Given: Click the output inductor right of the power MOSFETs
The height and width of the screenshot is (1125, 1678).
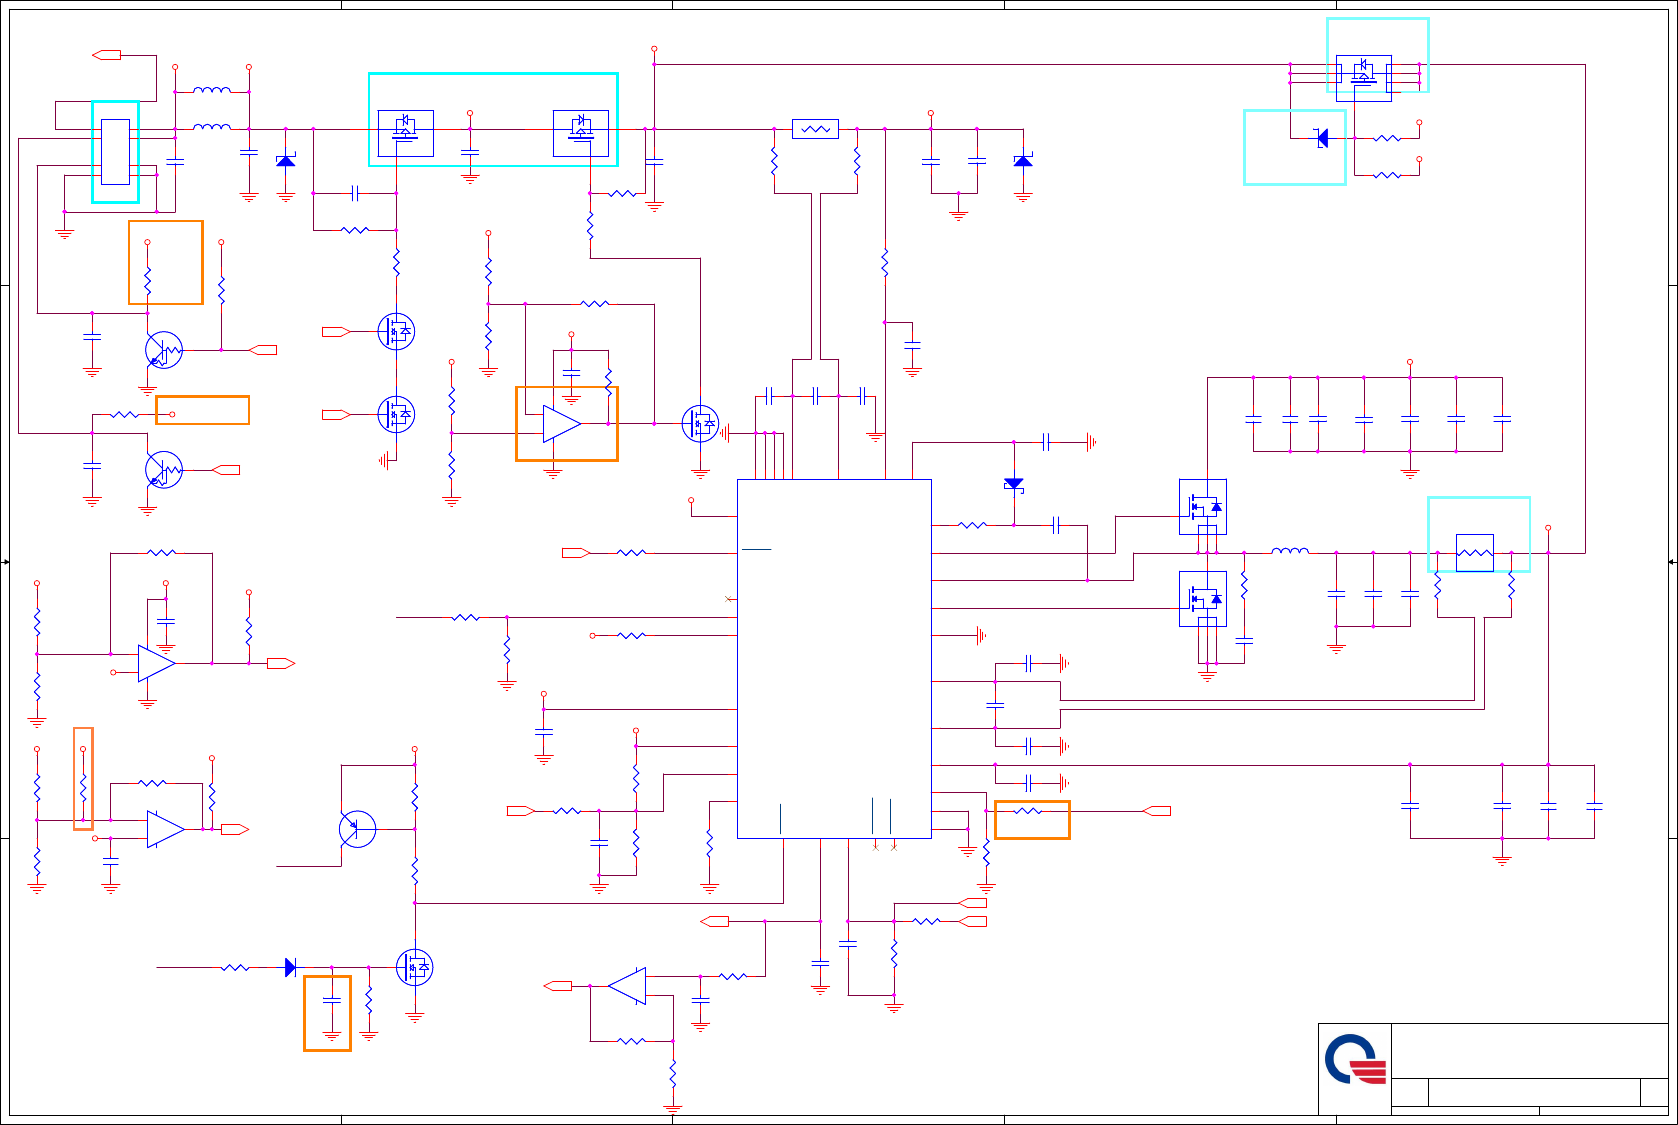Looking at the screenshot, I should [x=1290, y=550].
